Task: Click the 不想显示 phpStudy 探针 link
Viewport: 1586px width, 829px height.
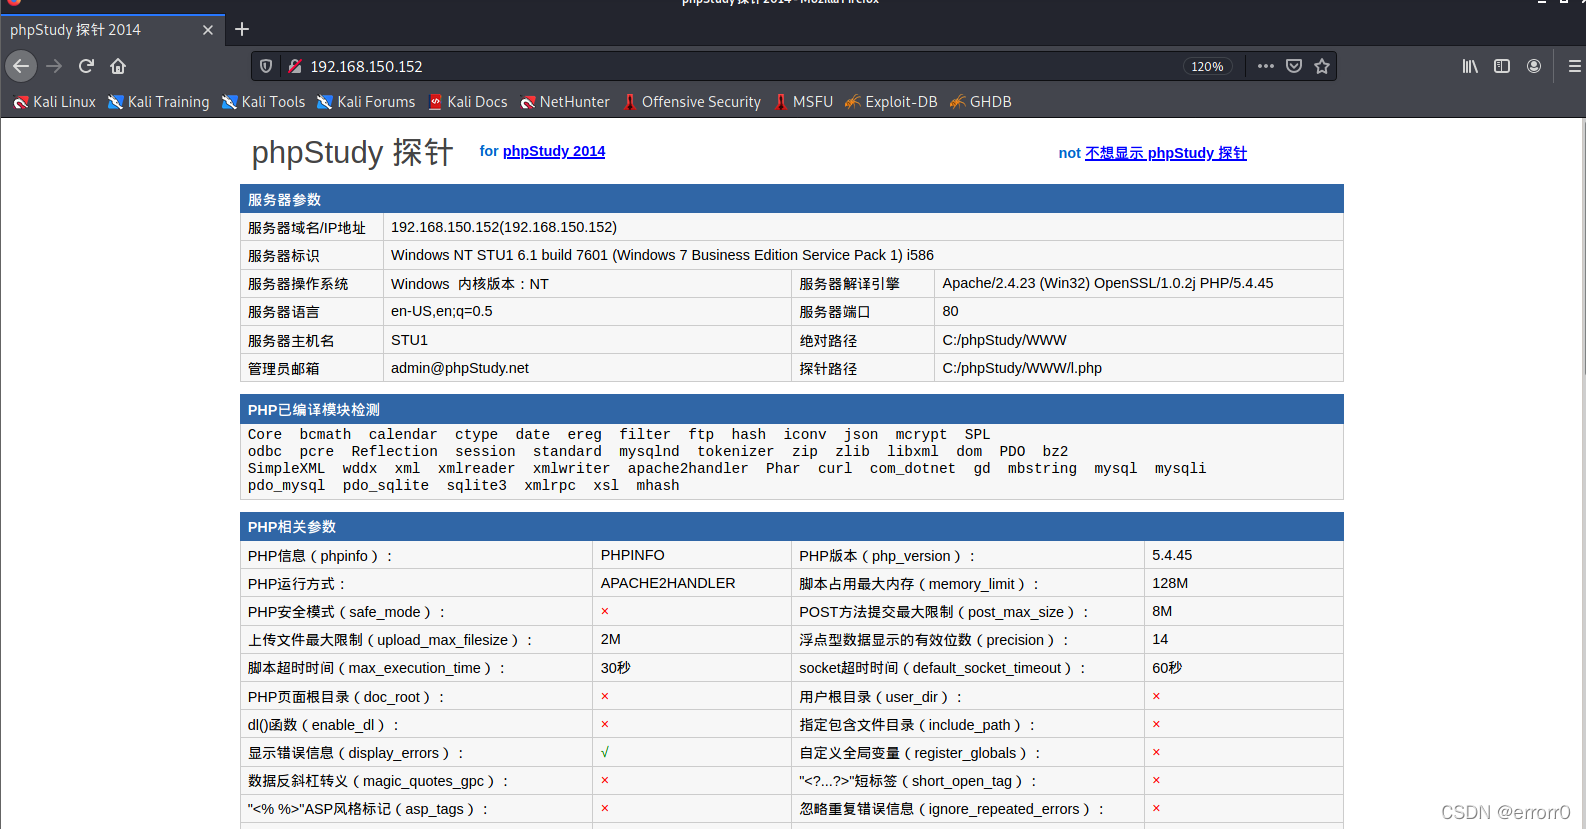Action: coord(1166,153)
